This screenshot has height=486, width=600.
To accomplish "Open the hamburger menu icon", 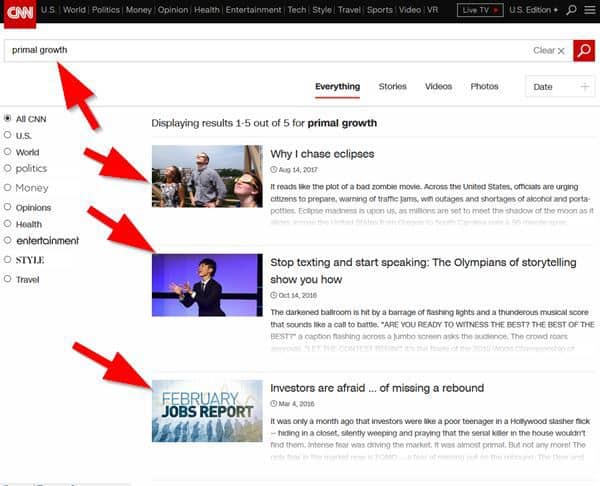I will click(590, 10).
